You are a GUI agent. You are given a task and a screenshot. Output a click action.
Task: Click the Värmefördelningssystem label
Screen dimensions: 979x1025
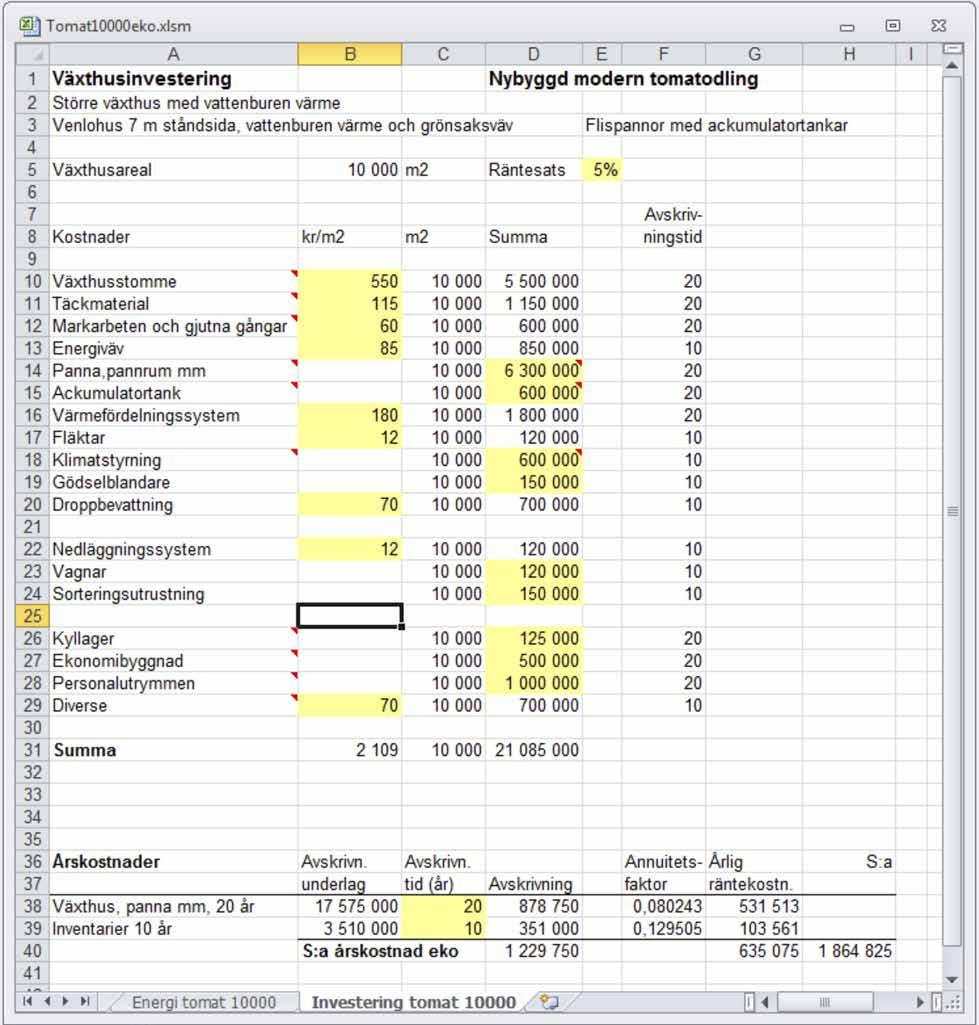click(146, 416)
